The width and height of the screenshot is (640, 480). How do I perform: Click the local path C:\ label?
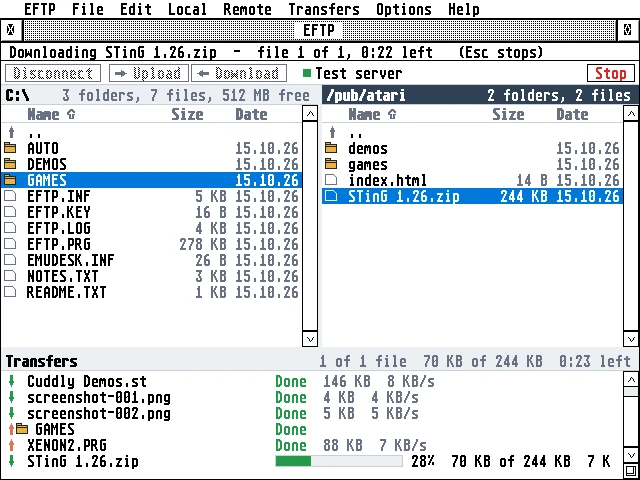point(17,96)
